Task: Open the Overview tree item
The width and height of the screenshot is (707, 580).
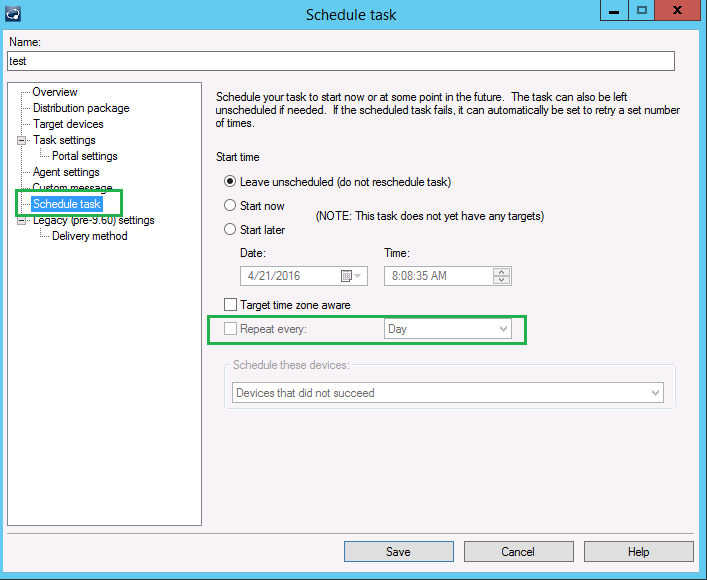Action: pos(54,92)
